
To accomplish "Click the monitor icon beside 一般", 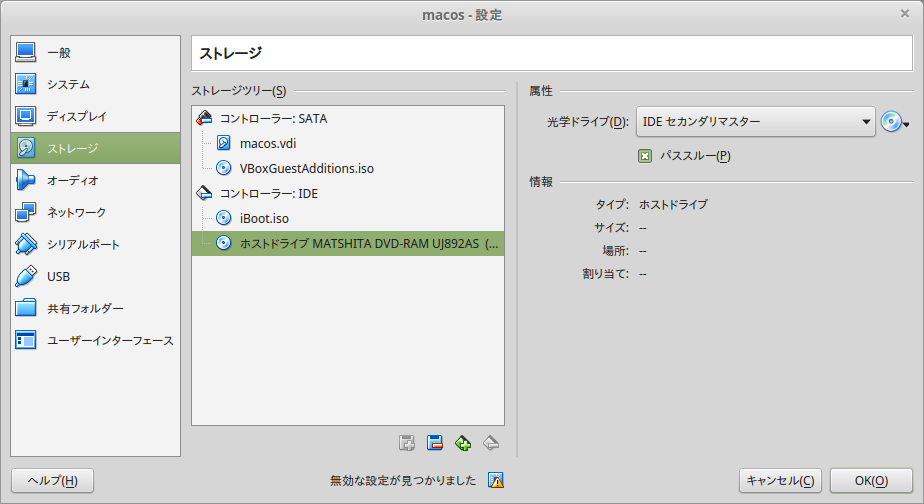I will (x=26, y=52).
